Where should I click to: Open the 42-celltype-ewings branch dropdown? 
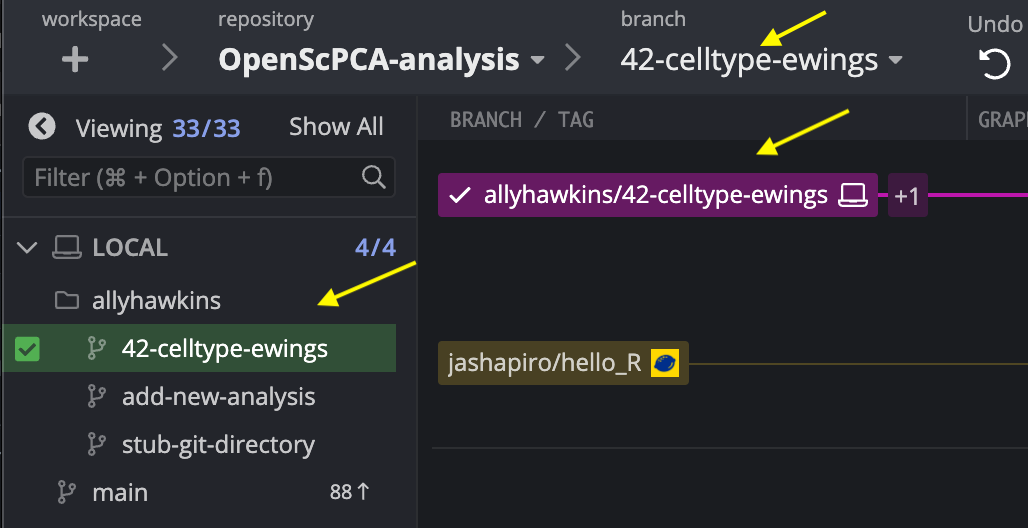coord(761,60)
